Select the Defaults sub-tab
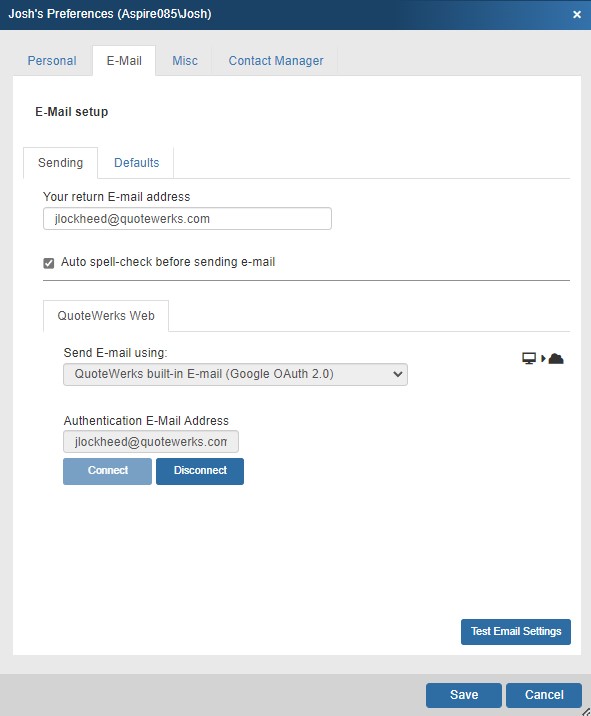This screenshot has width=591, height=716. pyautogui.click(x=137, y=163)
